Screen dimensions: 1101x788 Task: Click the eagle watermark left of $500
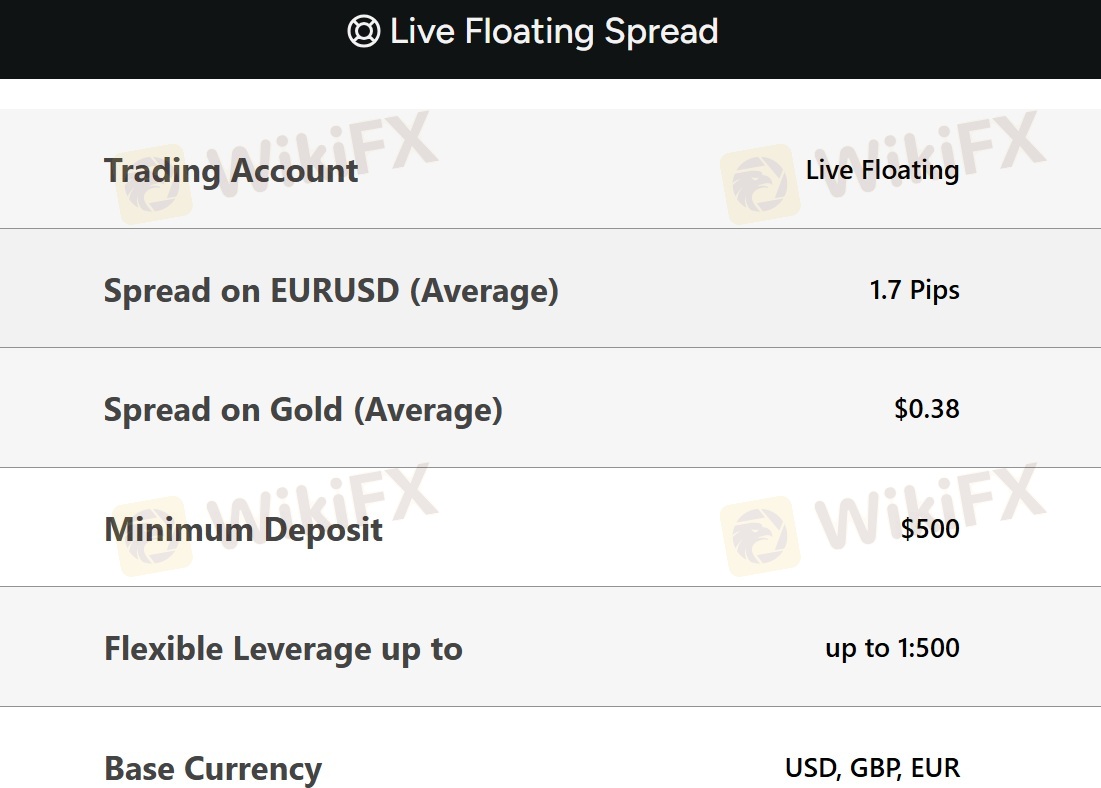760,536
